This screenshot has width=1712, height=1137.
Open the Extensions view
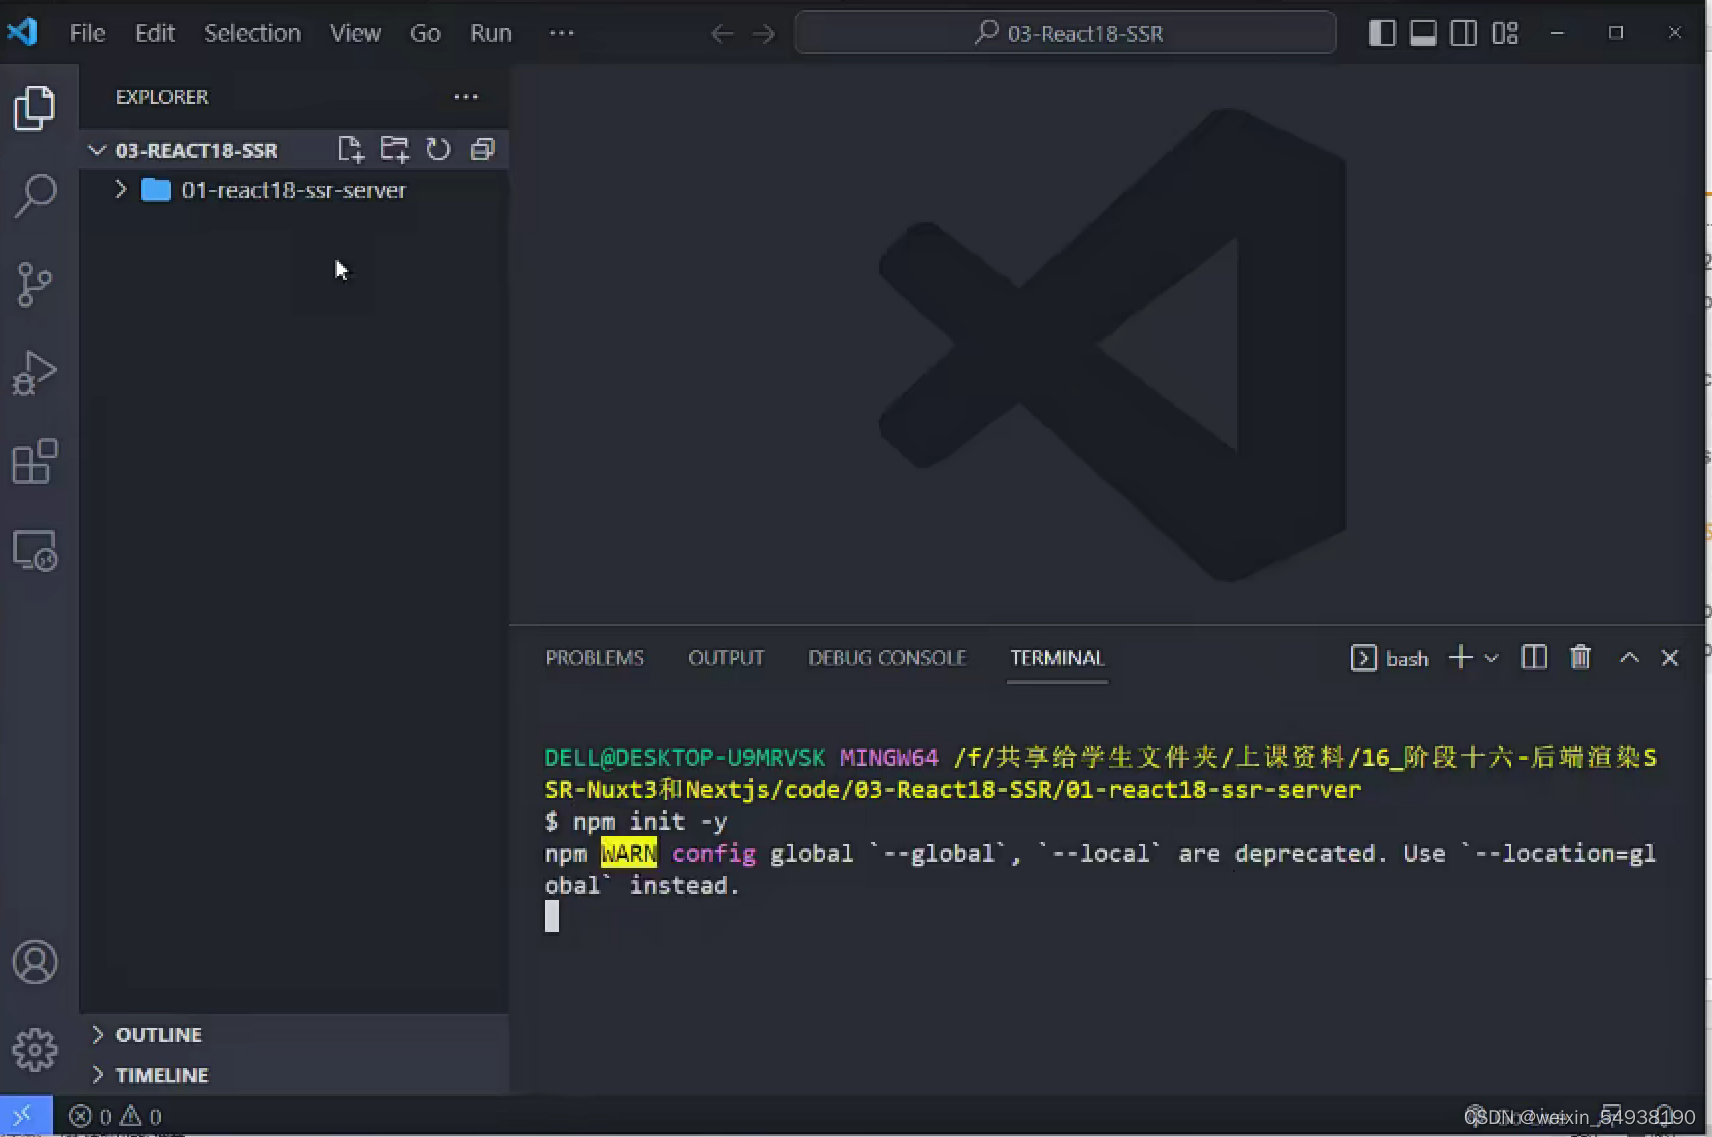(x=35, y=462)
